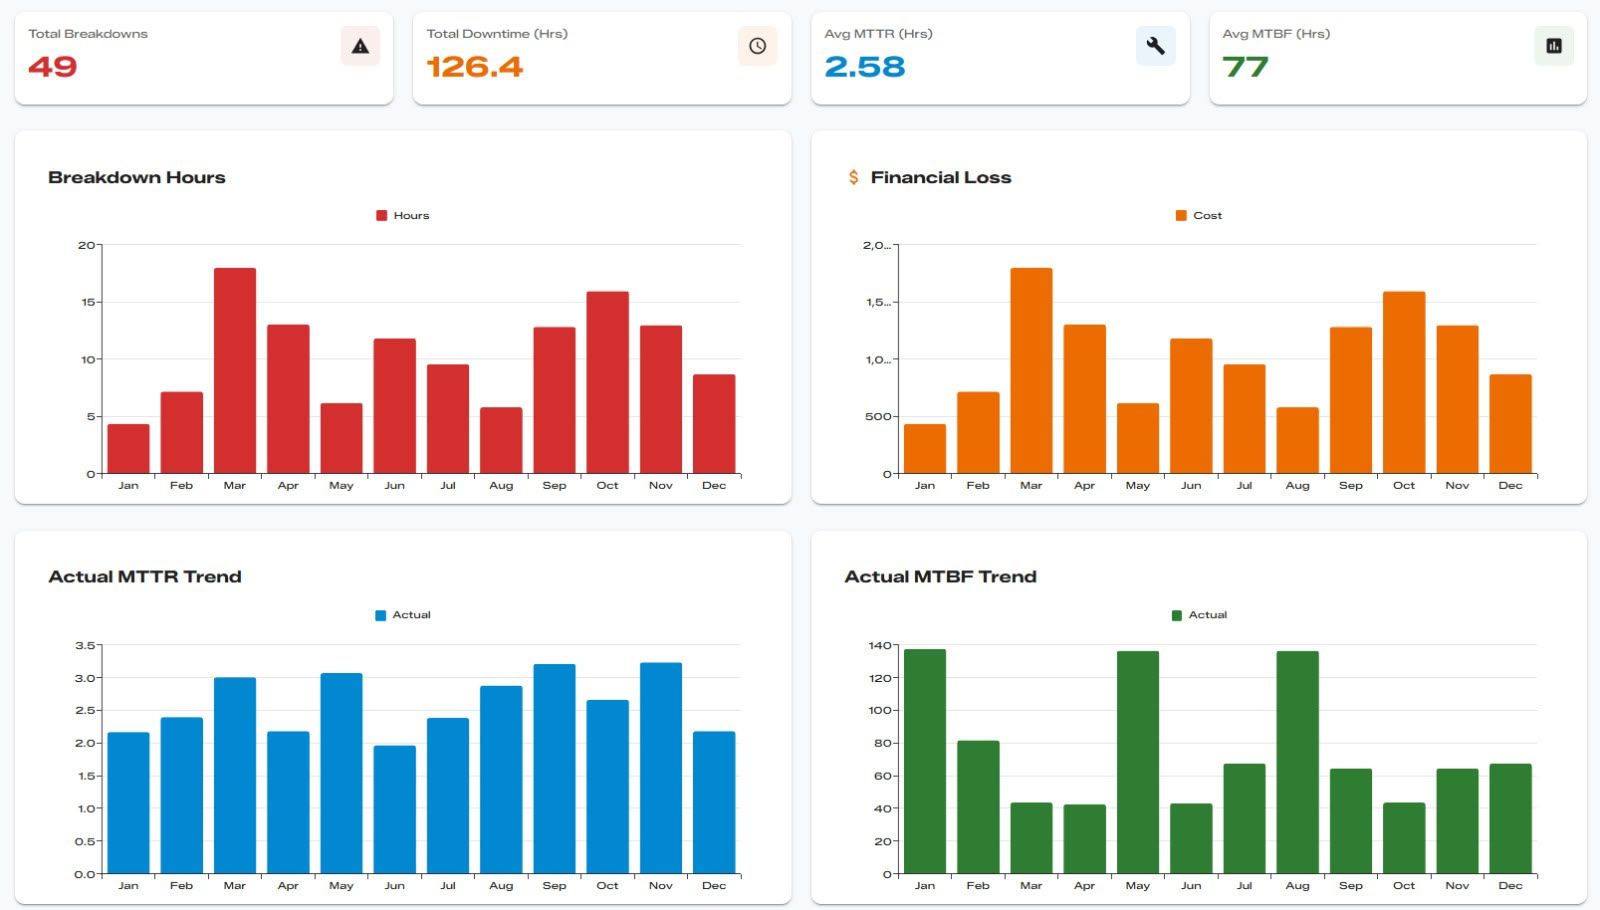This screenshot has height=910, width=1600.
Task: Click the Total Breakdowns label
Action: (x=88, y=34)
